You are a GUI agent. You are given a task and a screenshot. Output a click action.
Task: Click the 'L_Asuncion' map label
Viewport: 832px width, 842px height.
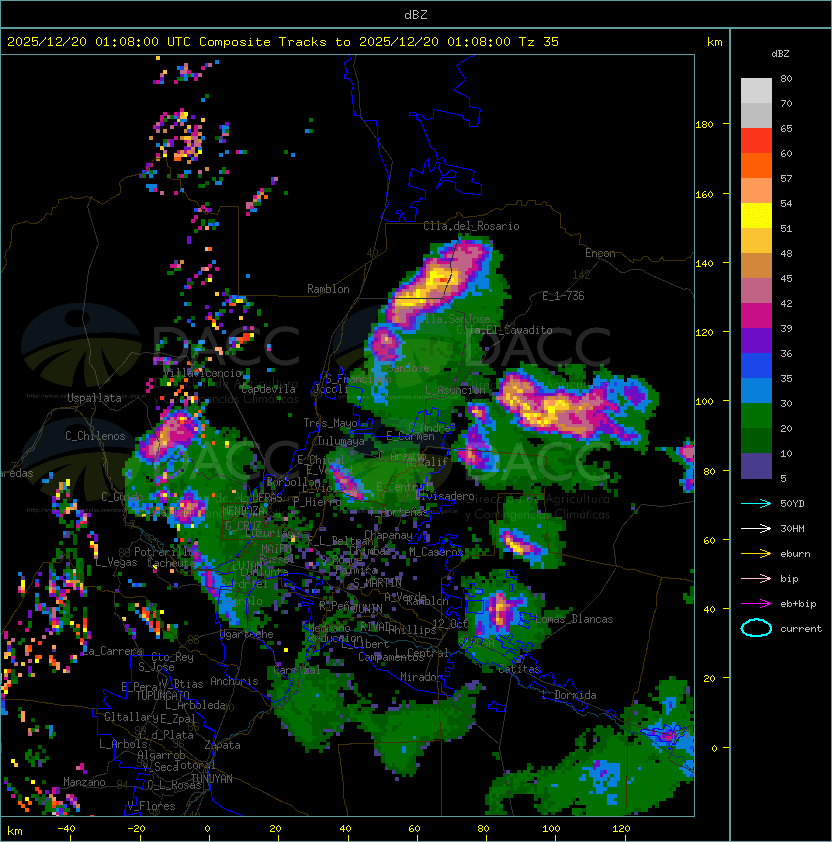tap(455, 390)
